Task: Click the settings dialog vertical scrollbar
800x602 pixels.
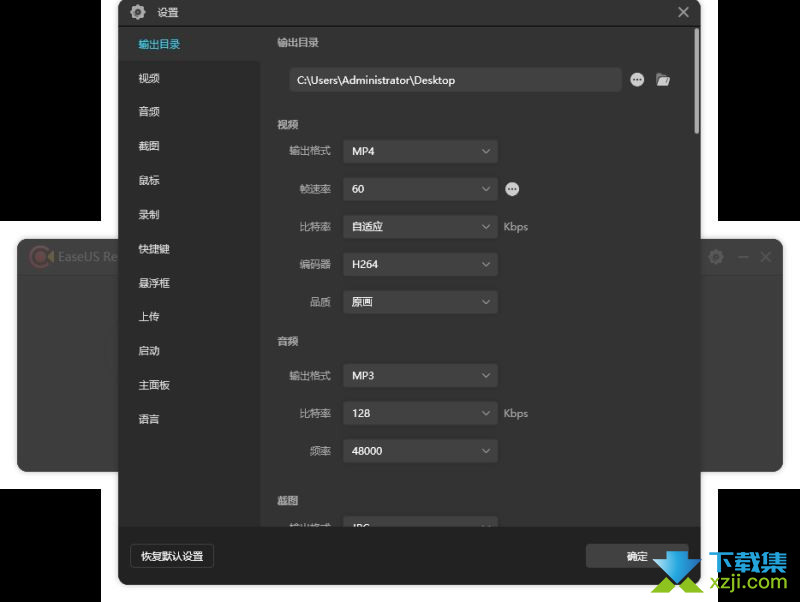Action: click(696, 82)
